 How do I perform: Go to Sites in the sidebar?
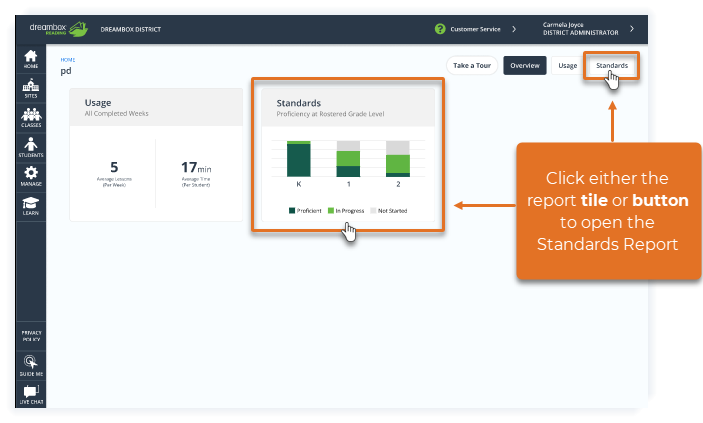pyautogui.click(x=30, y=88)
